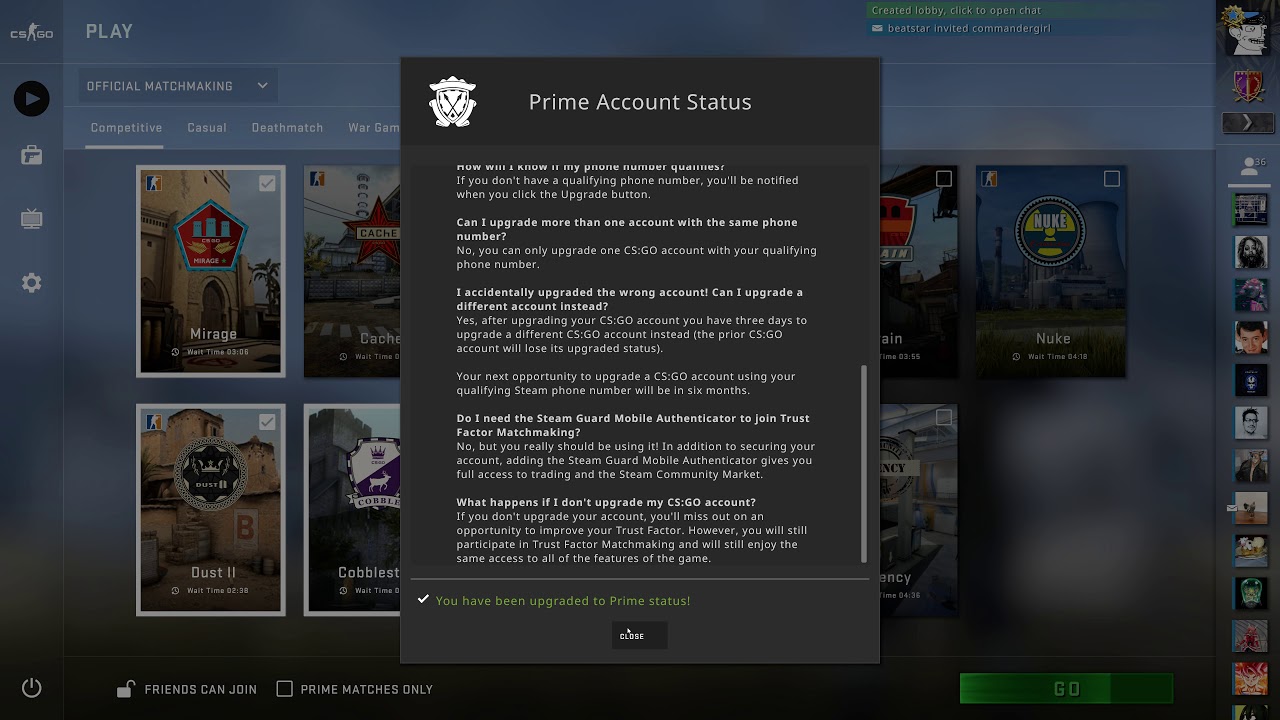Close the Prime Account Status dialog
1280x720 pixels.
tap(639, 636)
